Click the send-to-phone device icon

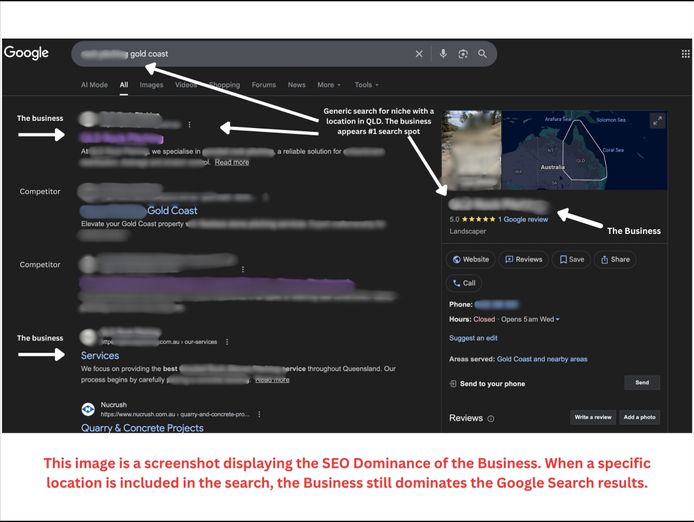click(x=453, y=383)
